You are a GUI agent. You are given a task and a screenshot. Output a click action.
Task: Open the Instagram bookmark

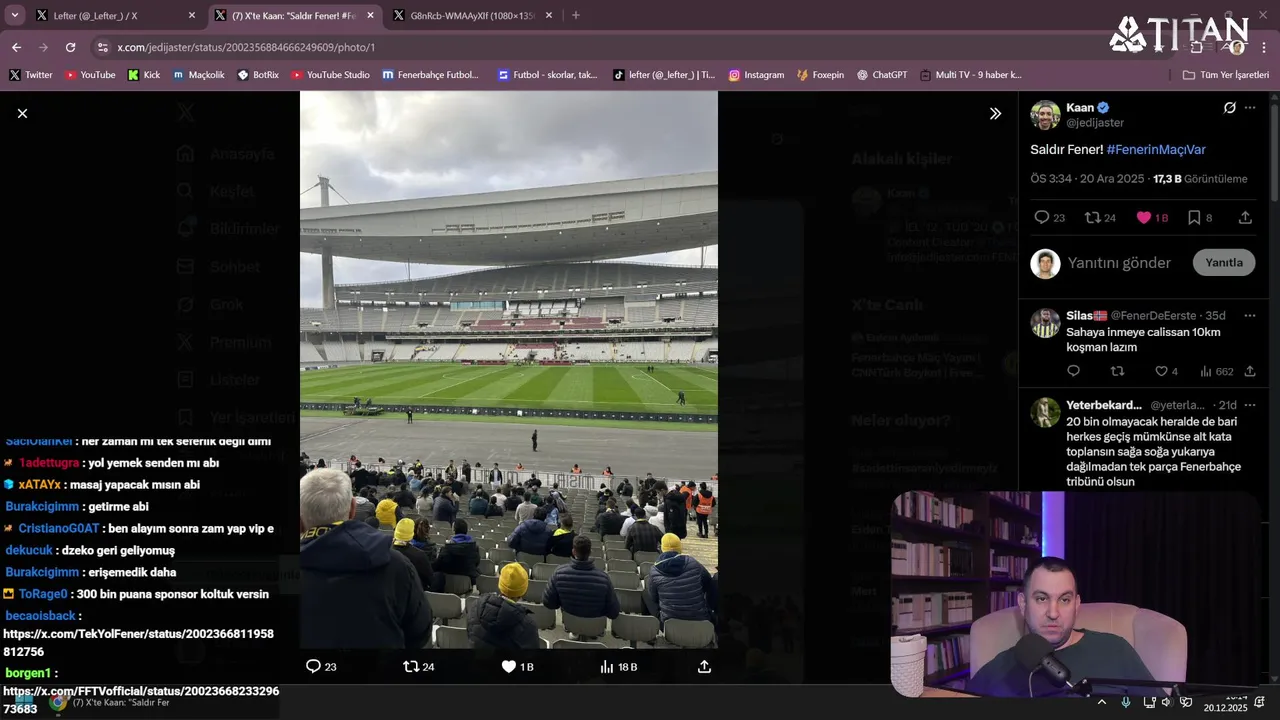coord(756,75)
